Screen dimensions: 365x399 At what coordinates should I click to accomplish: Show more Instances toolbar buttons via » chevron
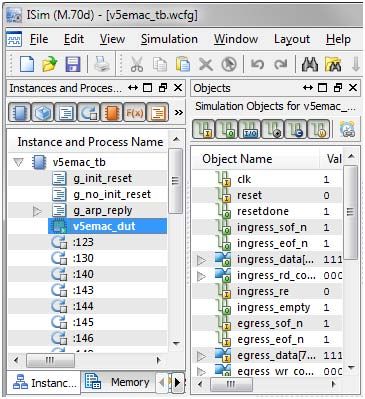(x=179, y=112)
